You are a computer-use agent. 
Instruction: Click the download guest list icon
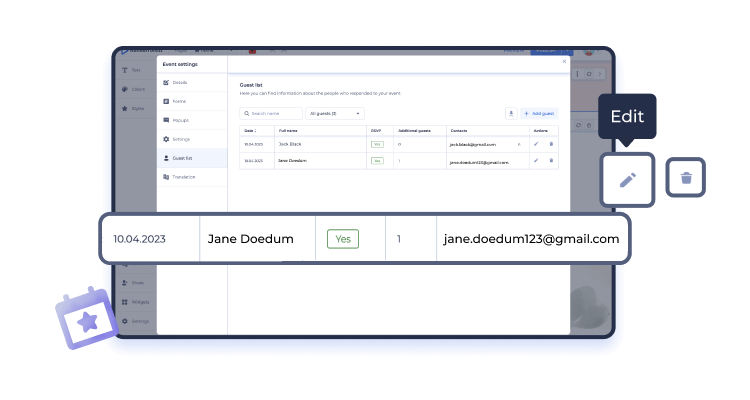pyautogui.click(x=511, y=114)
